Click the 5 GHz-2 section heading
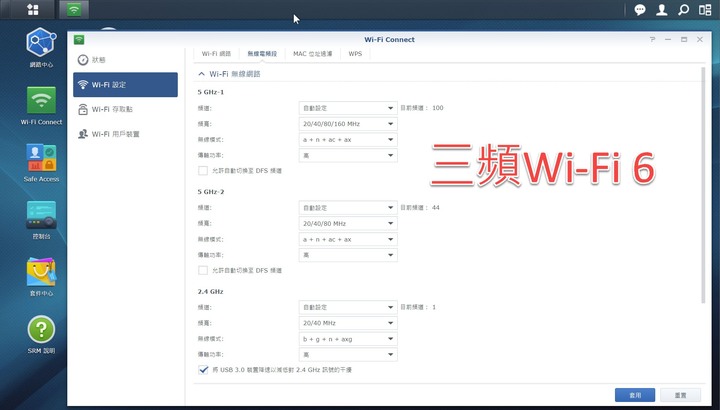This screenshot has width=720, height=410. pyautogui.click(x=211, y=192)
